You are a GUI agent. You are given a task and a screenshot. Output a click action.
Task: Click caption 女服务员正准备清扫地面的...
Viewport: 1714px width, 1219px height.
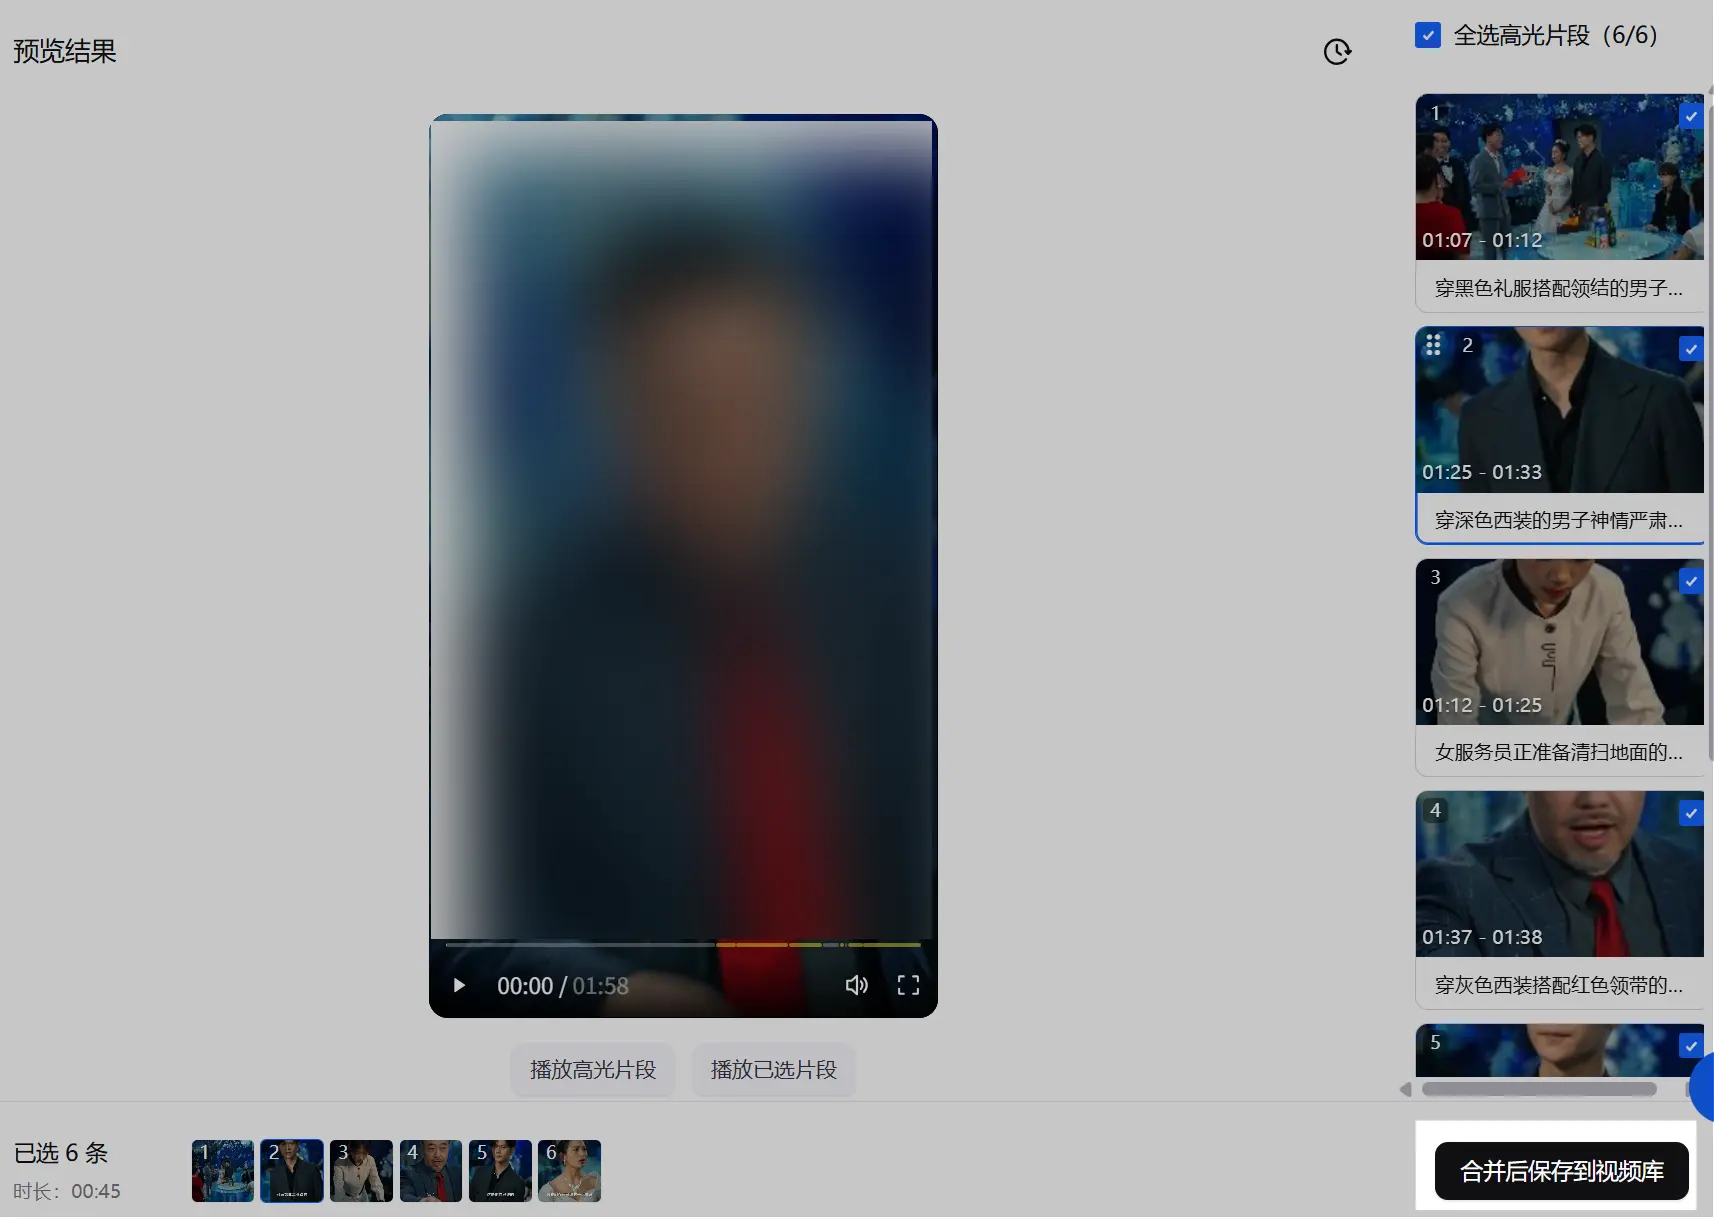(1559, 752)
